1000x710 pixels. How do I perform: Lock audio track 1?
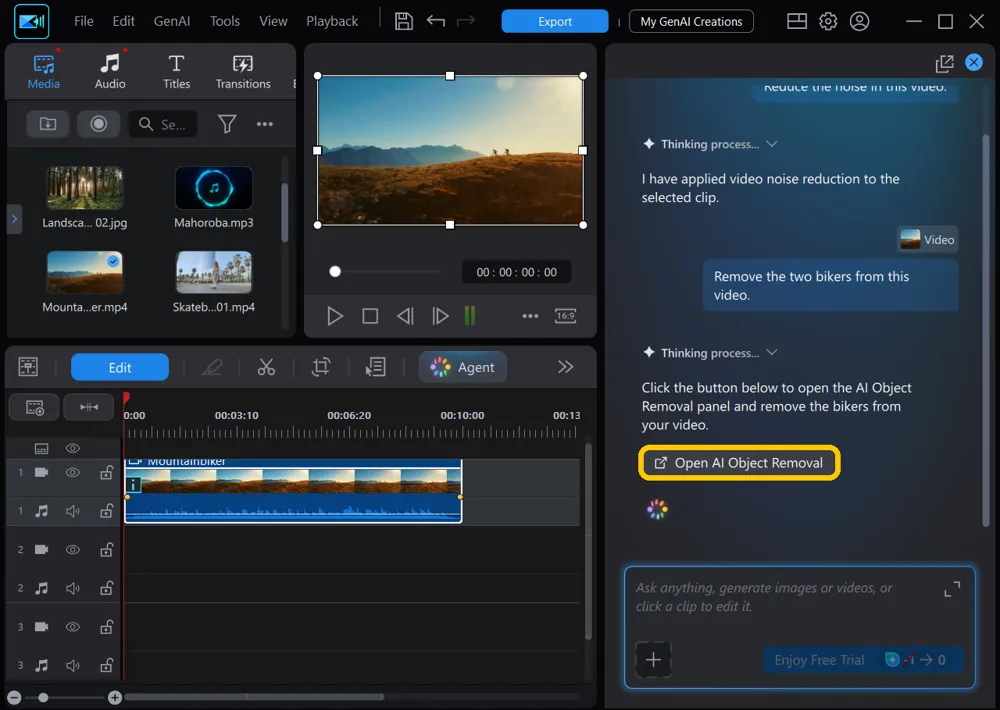coord(107,511)
